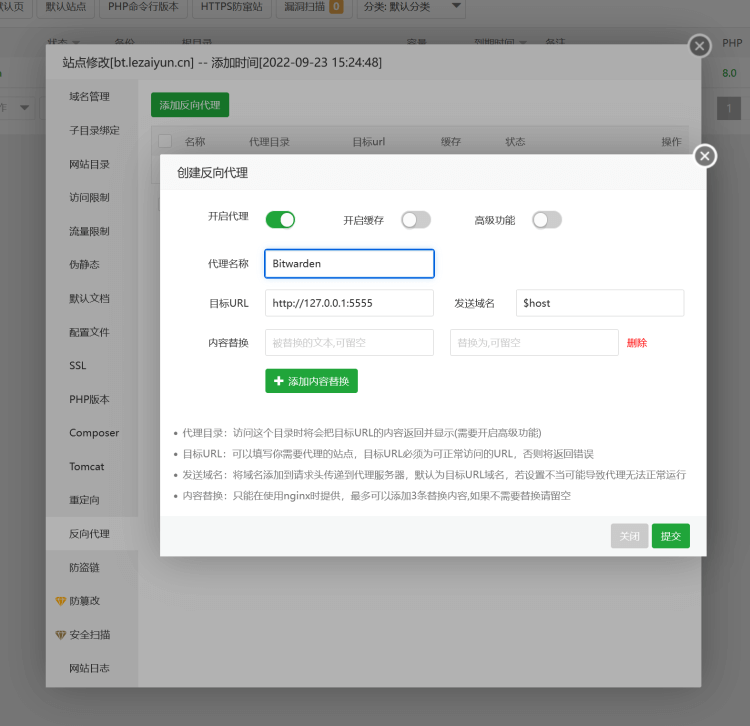Open the Tomcat tab
The image size is (750, 726).
coord(87,467)
